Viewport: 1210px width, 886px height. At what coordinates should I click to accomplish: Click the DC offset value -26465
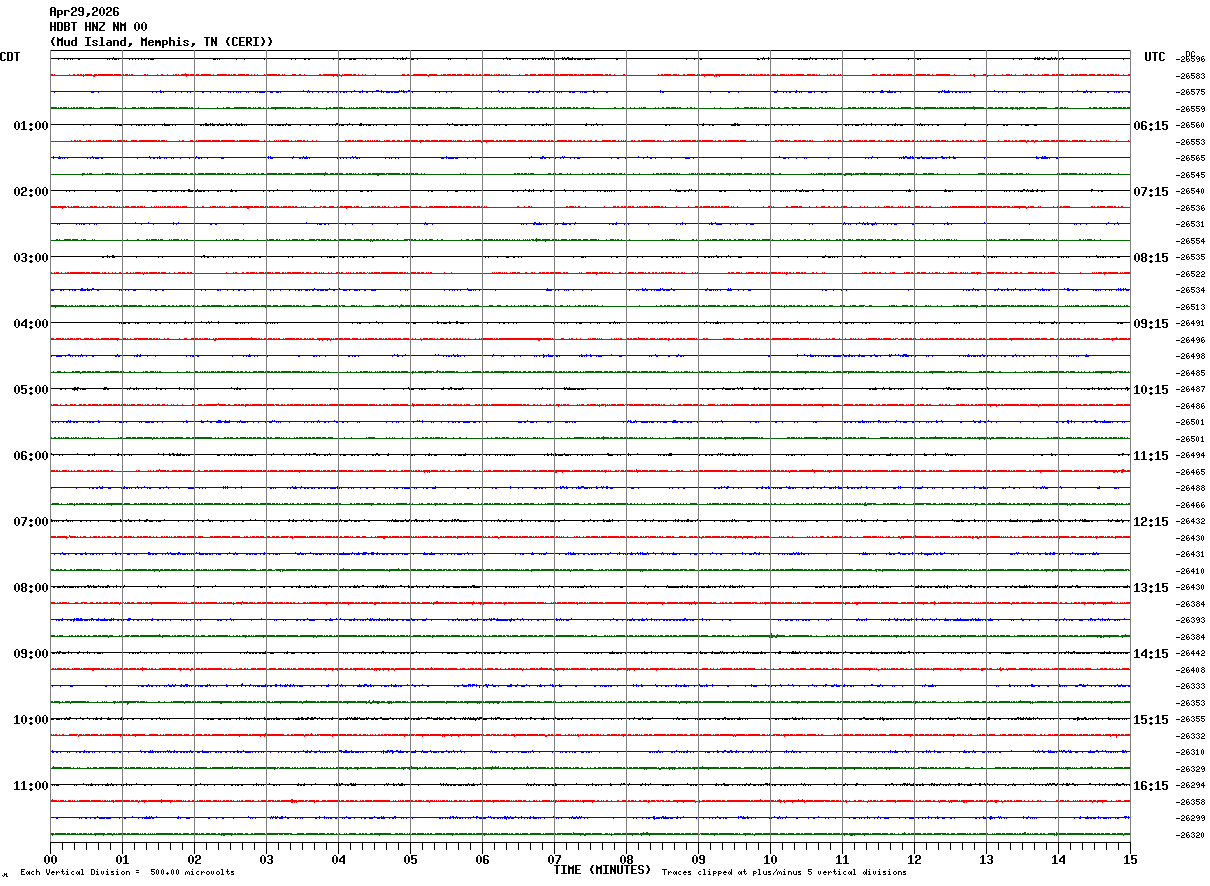(1190, 472)
